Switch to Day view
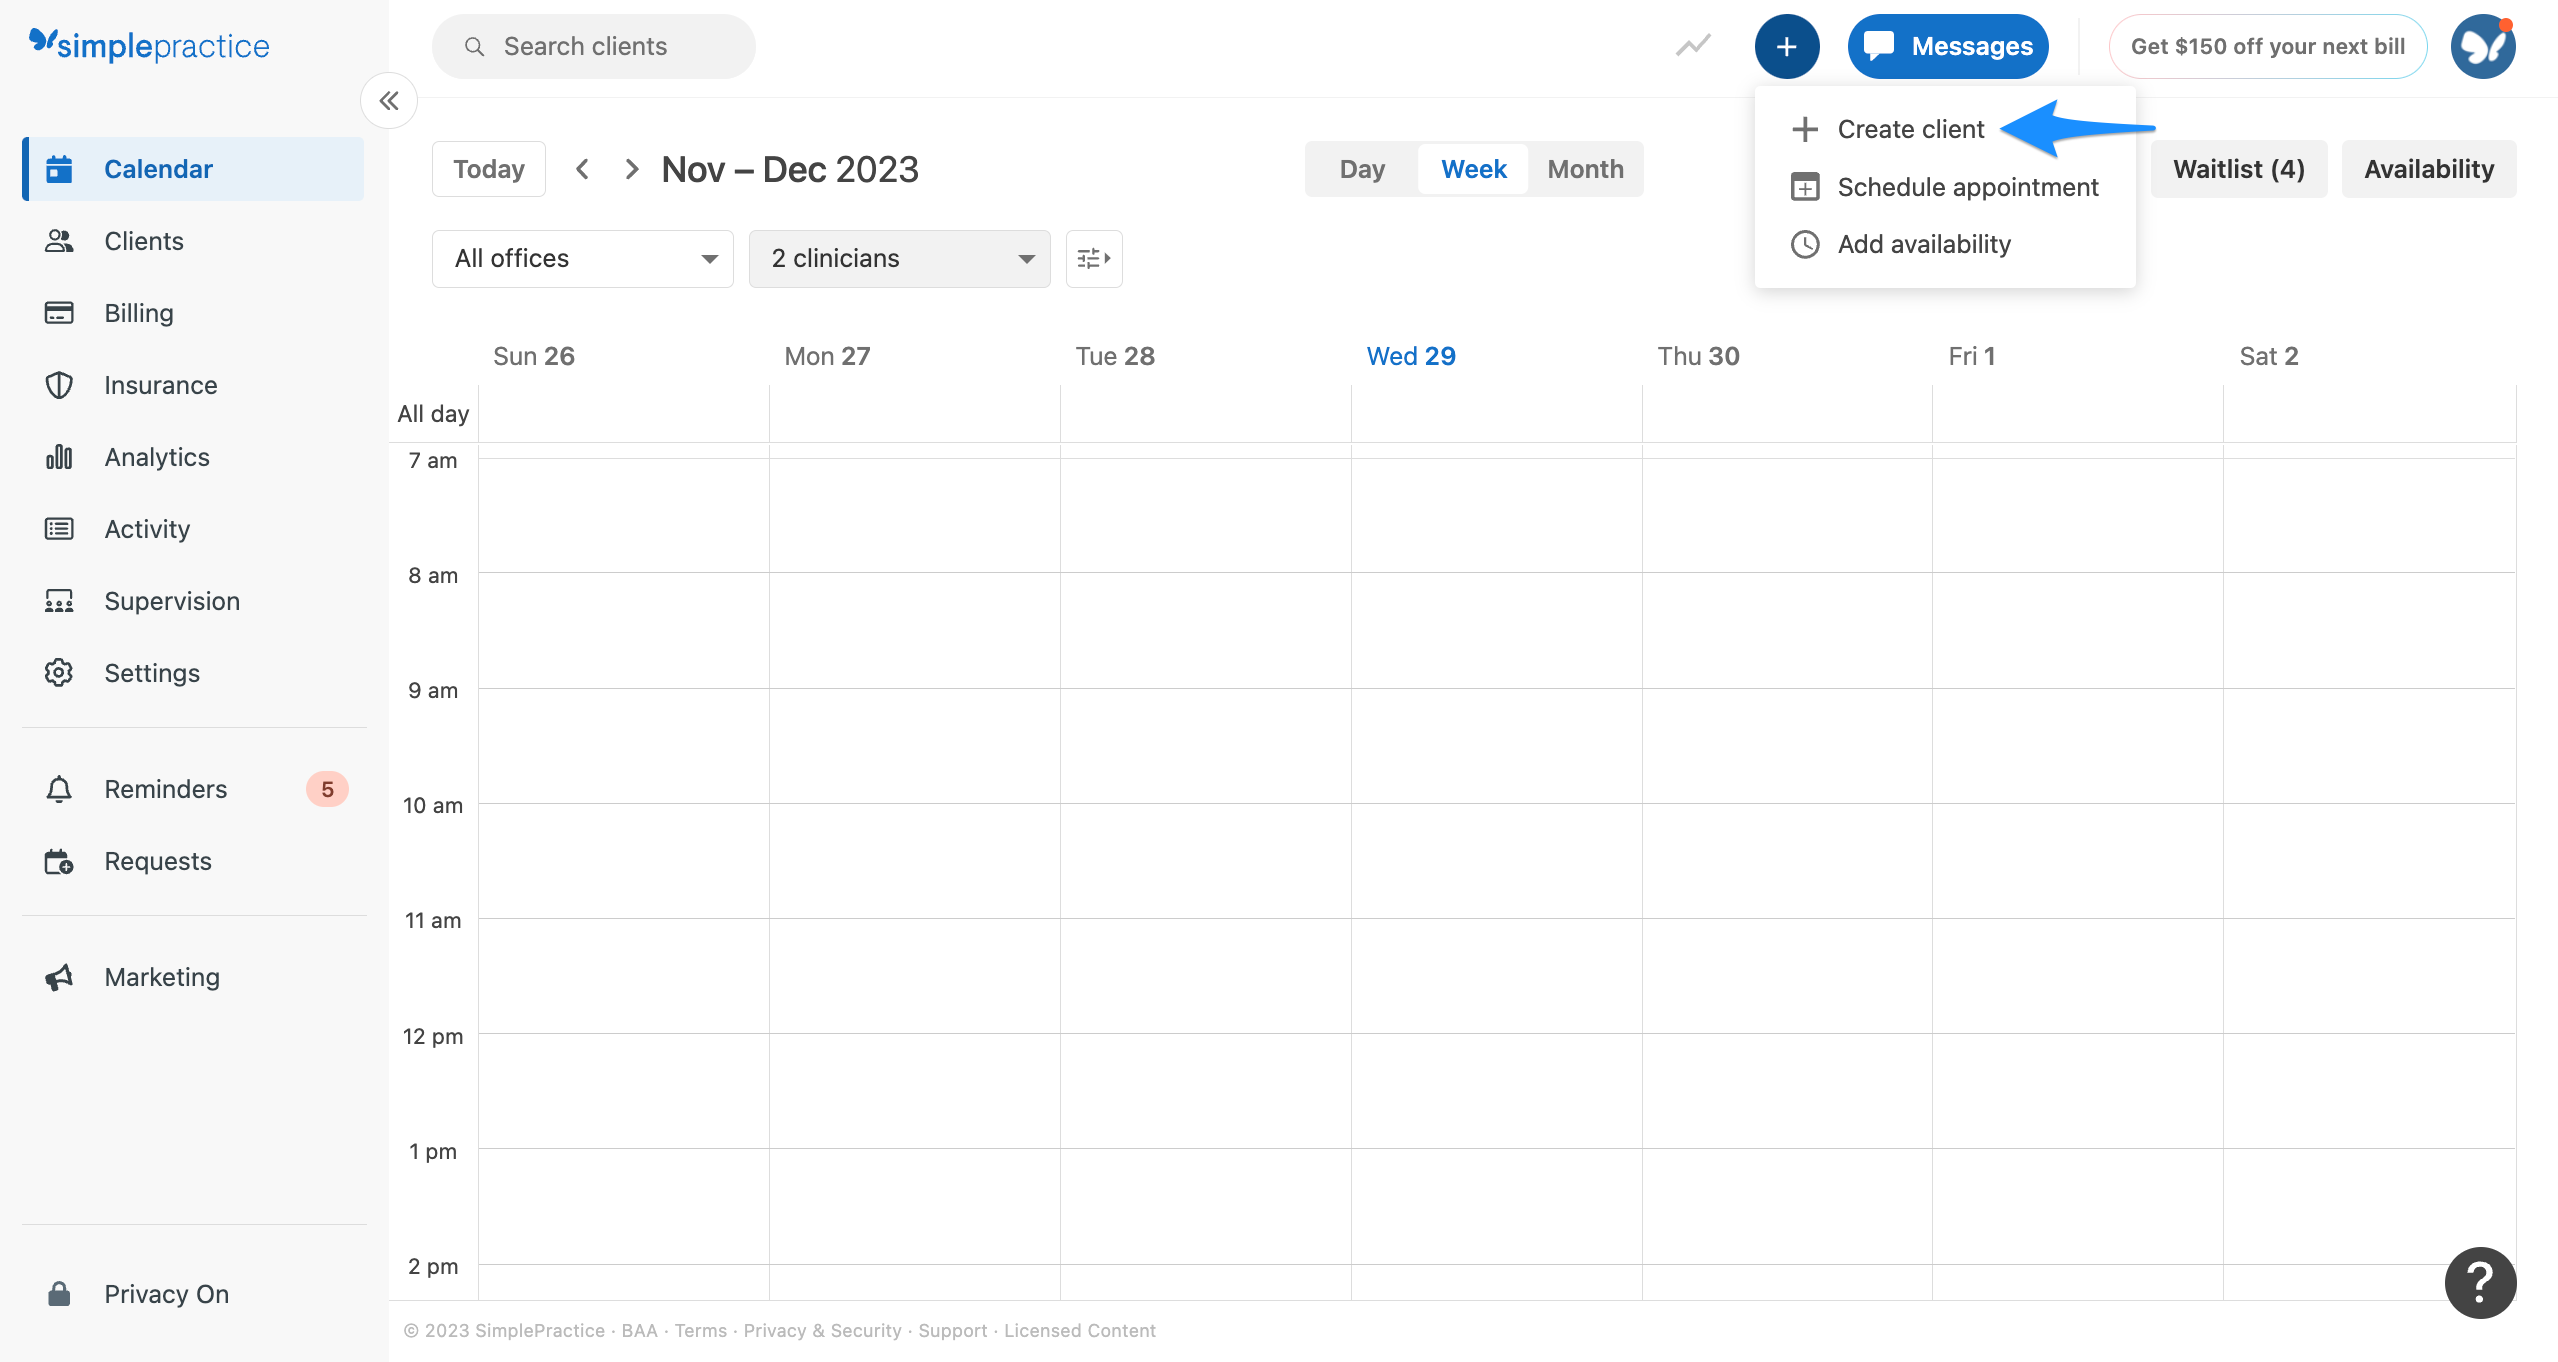Viewport: 2558px width, 1362px height. coord(1362,169)
